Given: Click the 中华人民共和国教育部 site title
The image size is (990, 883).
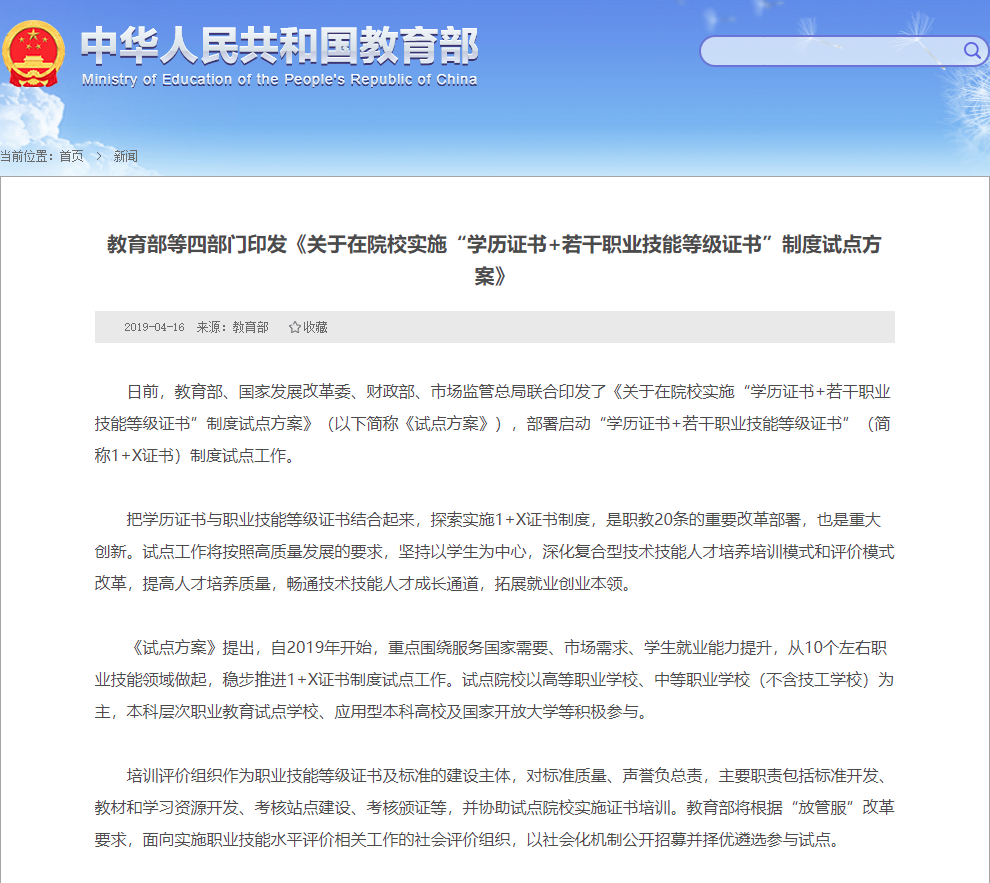Looking at the screenshot, I should tap(279, 45).
